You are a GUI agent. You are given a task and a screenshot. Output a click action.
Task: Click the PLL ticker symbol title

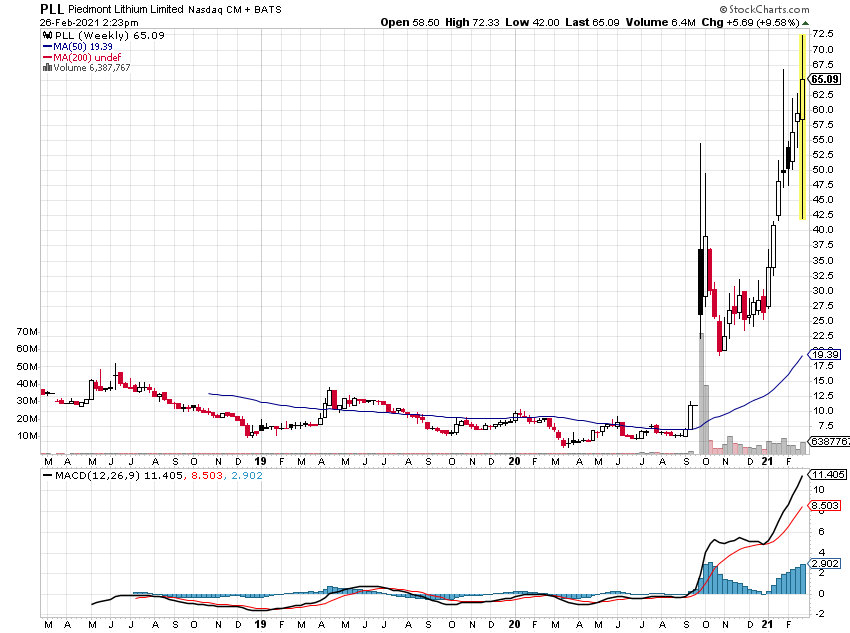coord(52,9)
